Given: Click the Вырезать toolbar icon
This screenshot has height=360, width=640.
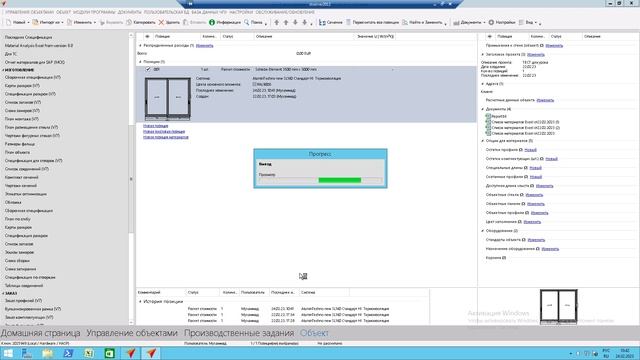Looking at the screenshot, I should click(102, 22).
